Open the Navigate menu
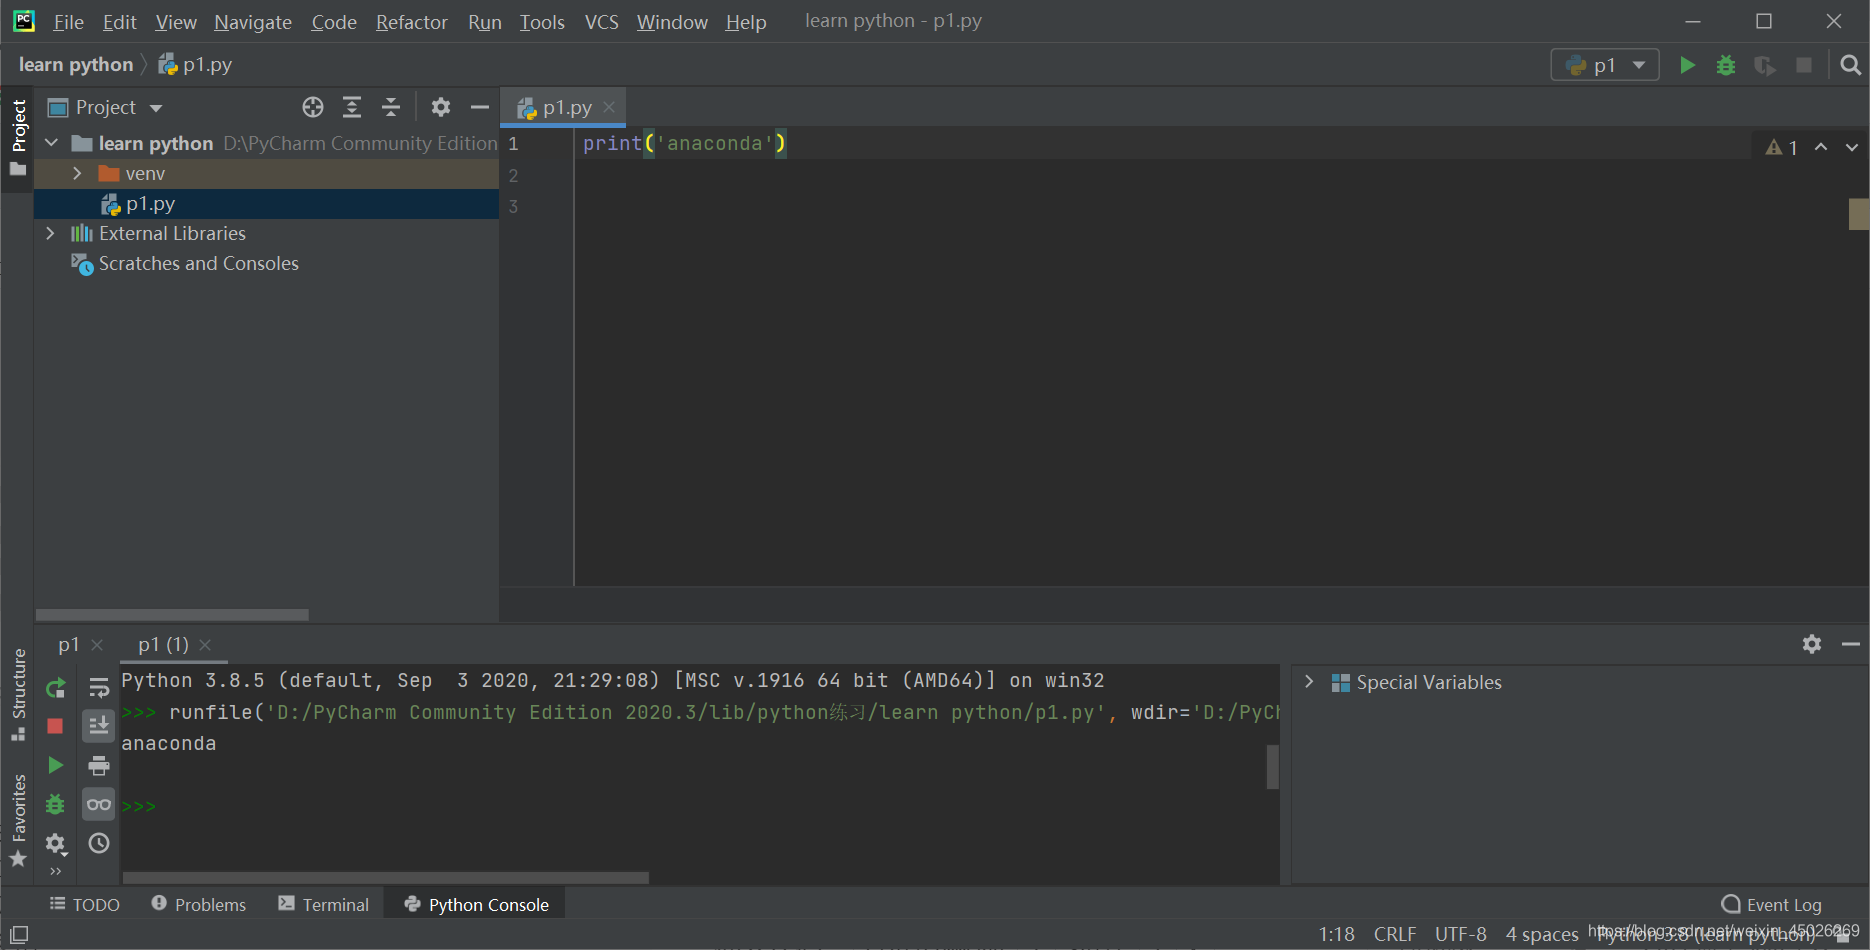Screen dimensions: 1870x950 click(253, 22)
